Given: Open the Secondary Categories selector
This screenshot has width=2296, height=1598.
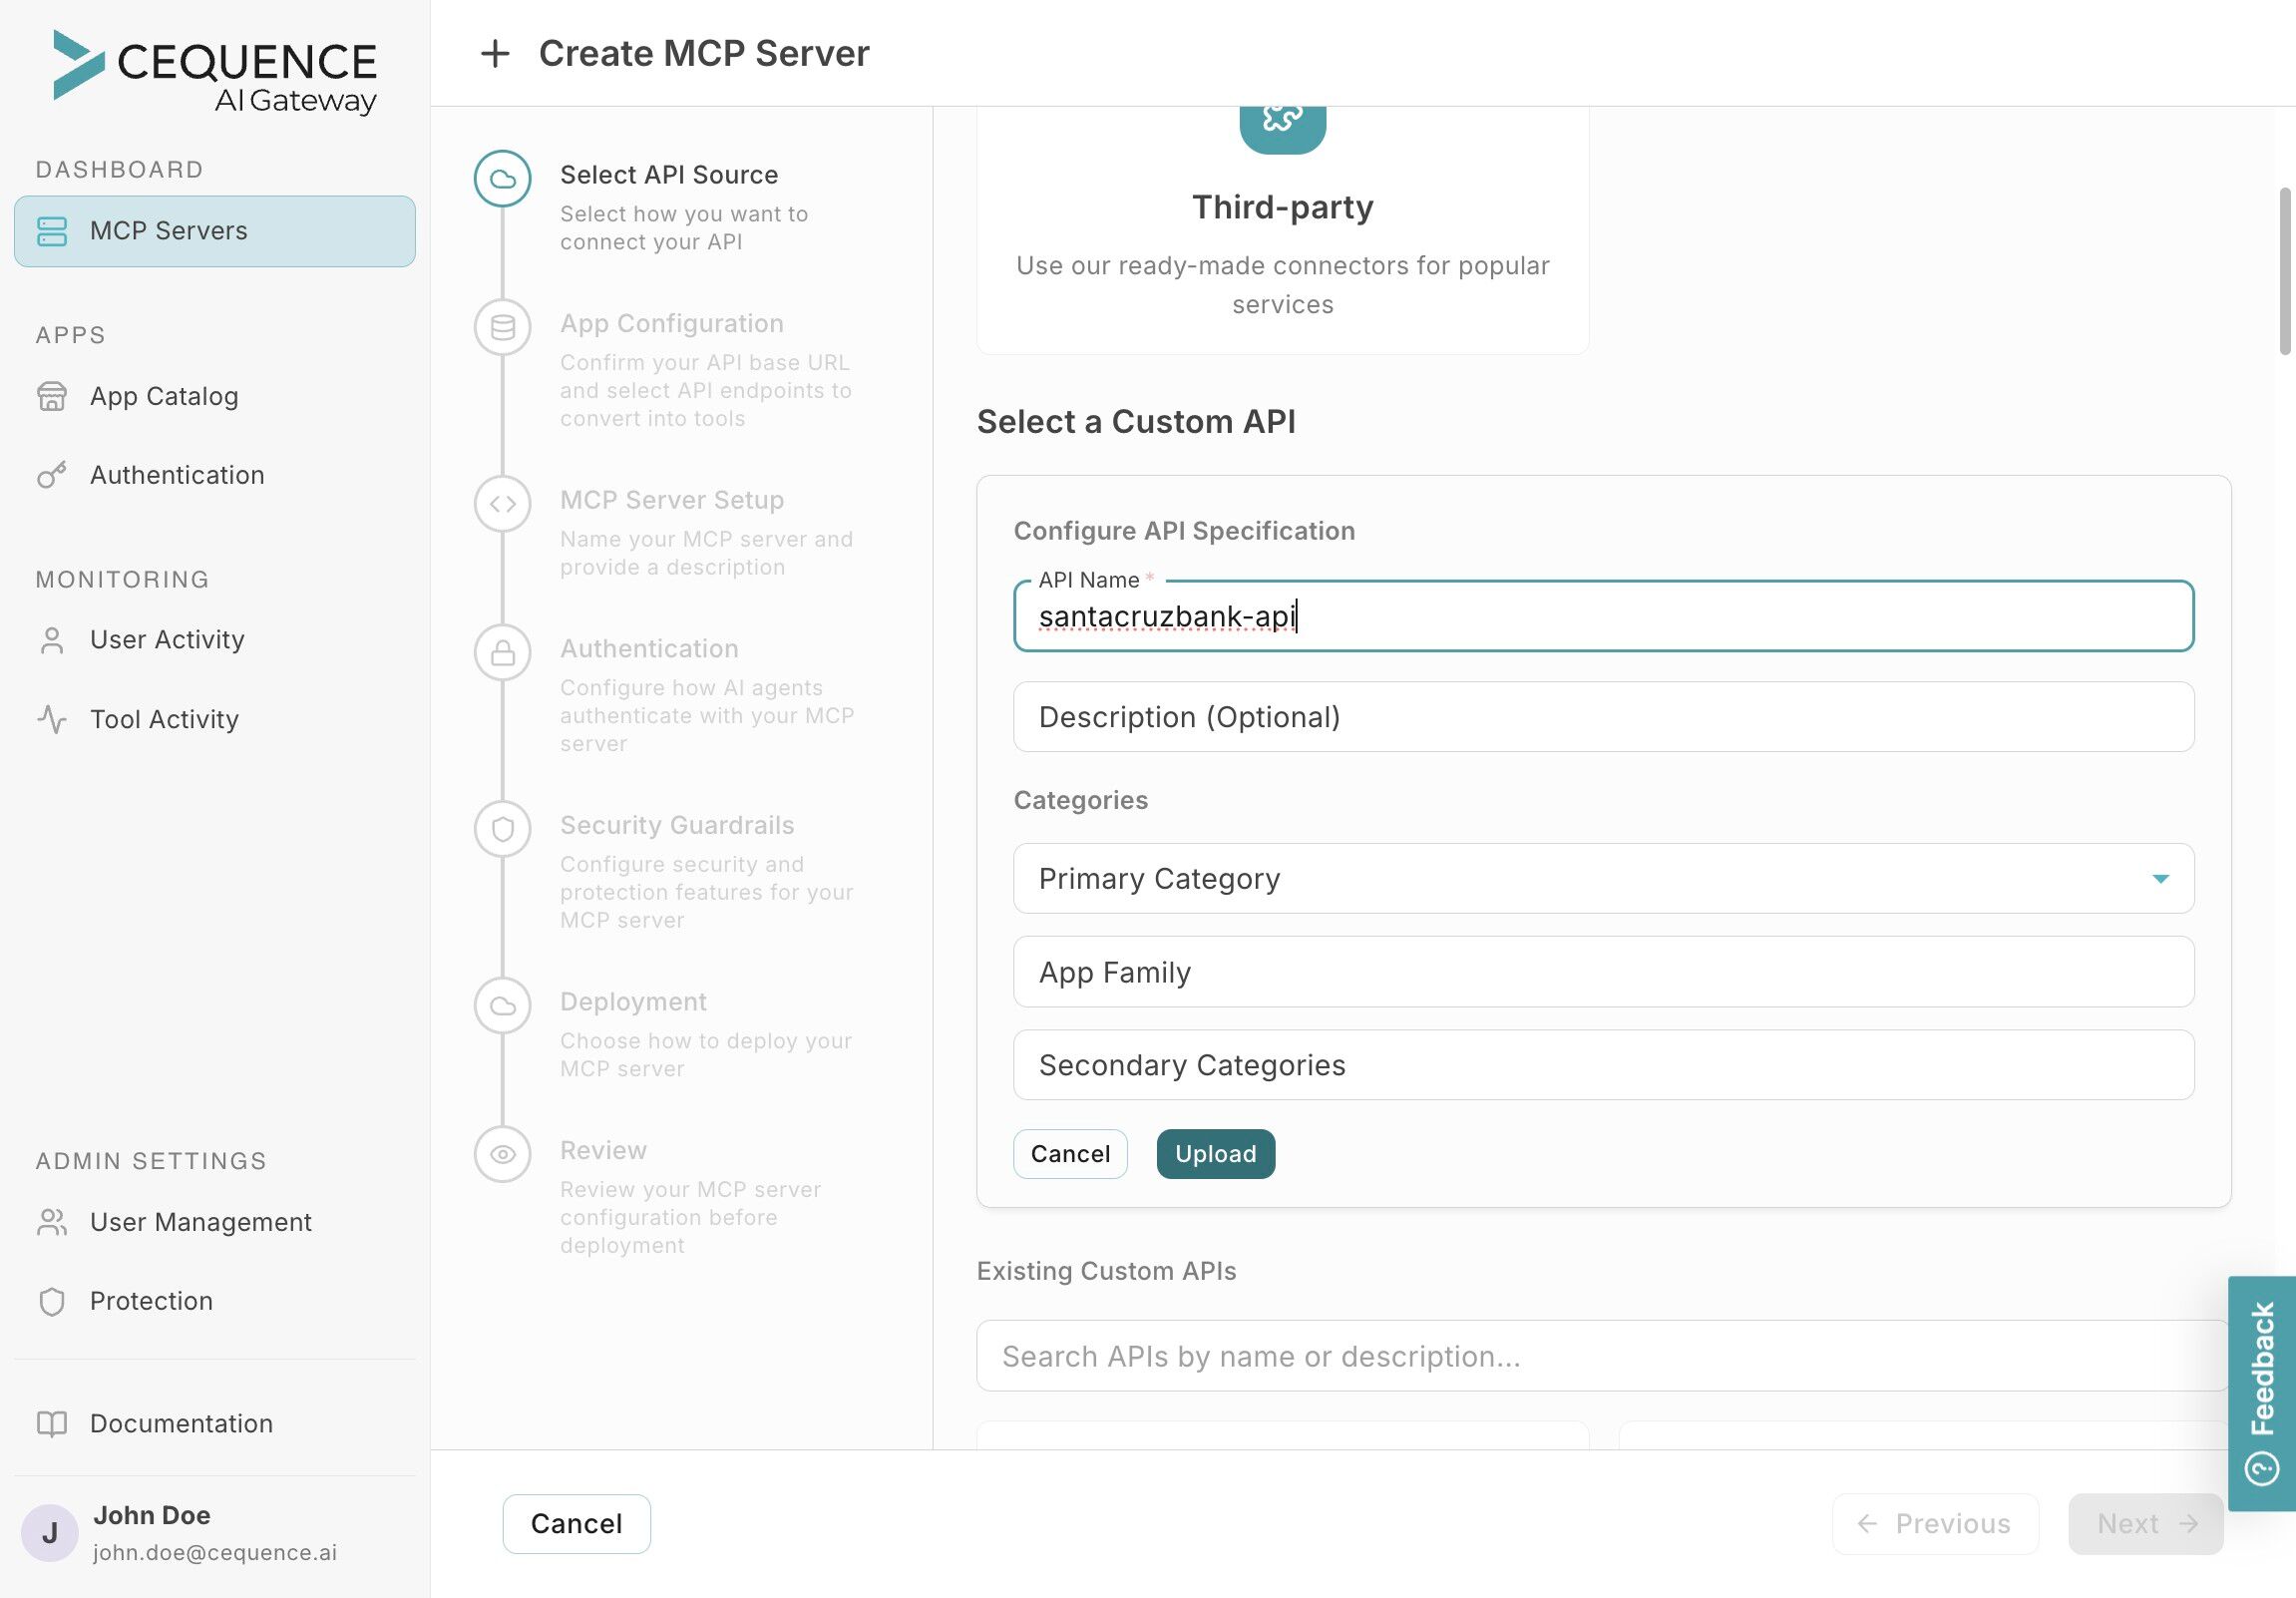Looking at the screenshot, I should click(x=1602, y=1064).
